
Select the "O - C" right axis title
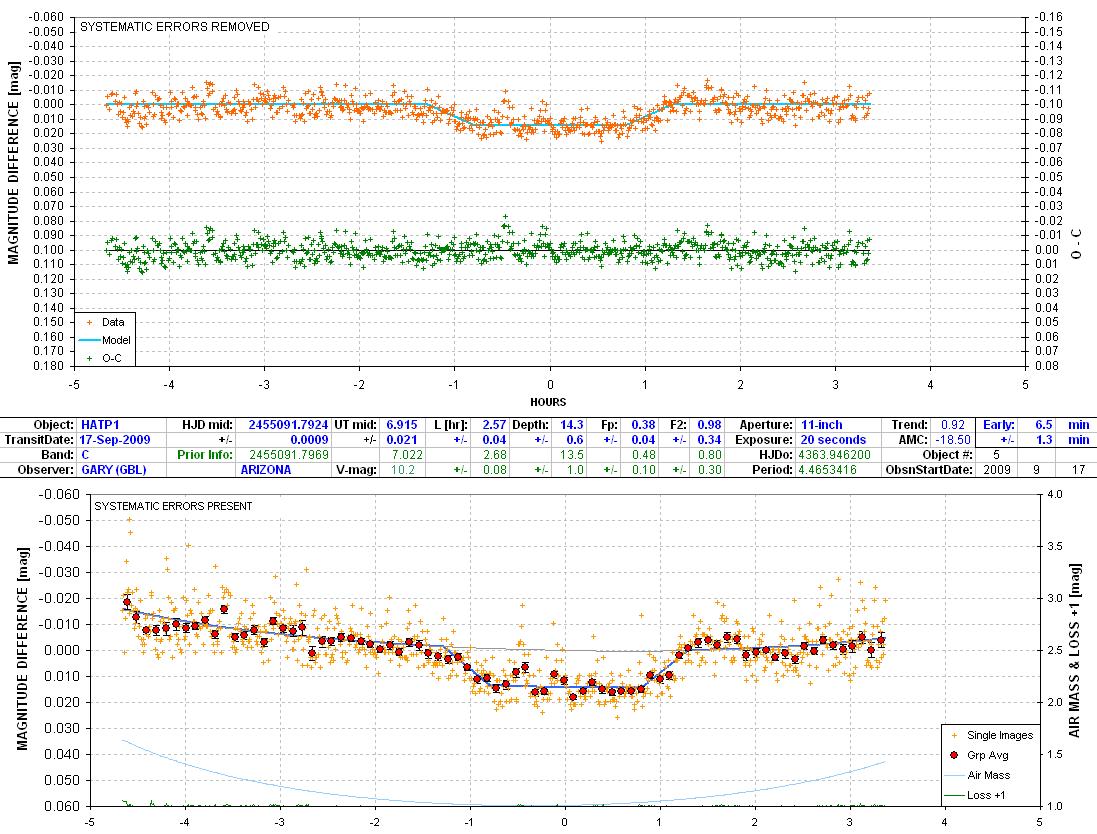[x=1077, y=243]
